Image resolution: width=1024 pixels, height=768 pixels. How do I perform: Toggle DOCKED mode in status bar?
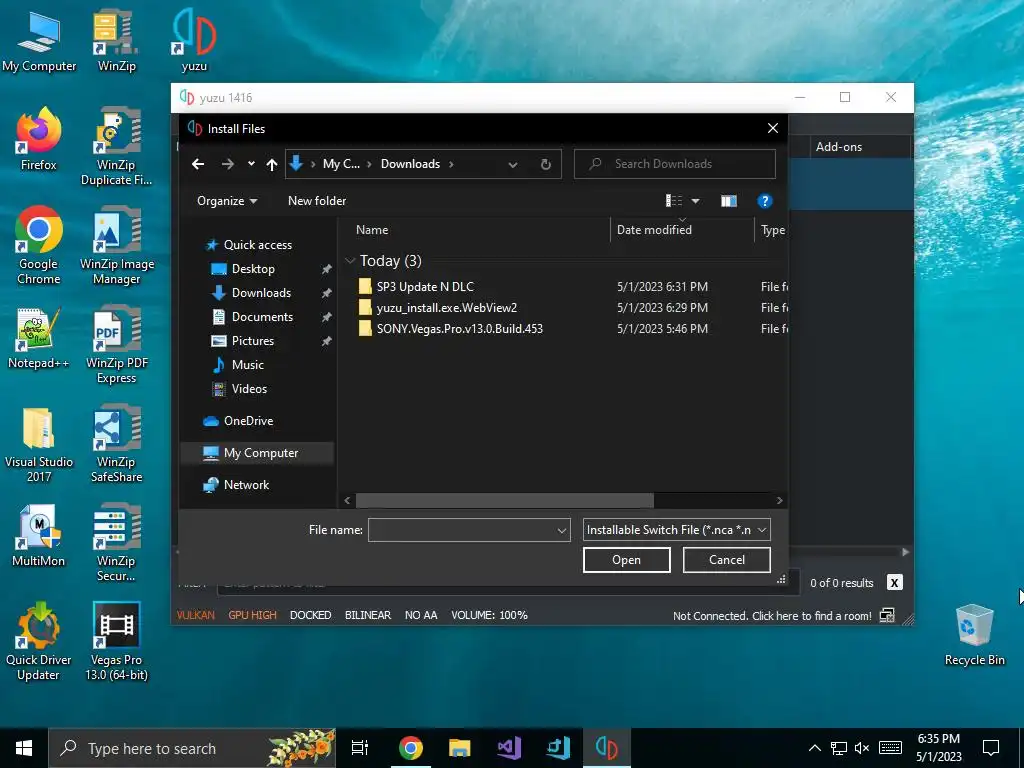(310, 615)
